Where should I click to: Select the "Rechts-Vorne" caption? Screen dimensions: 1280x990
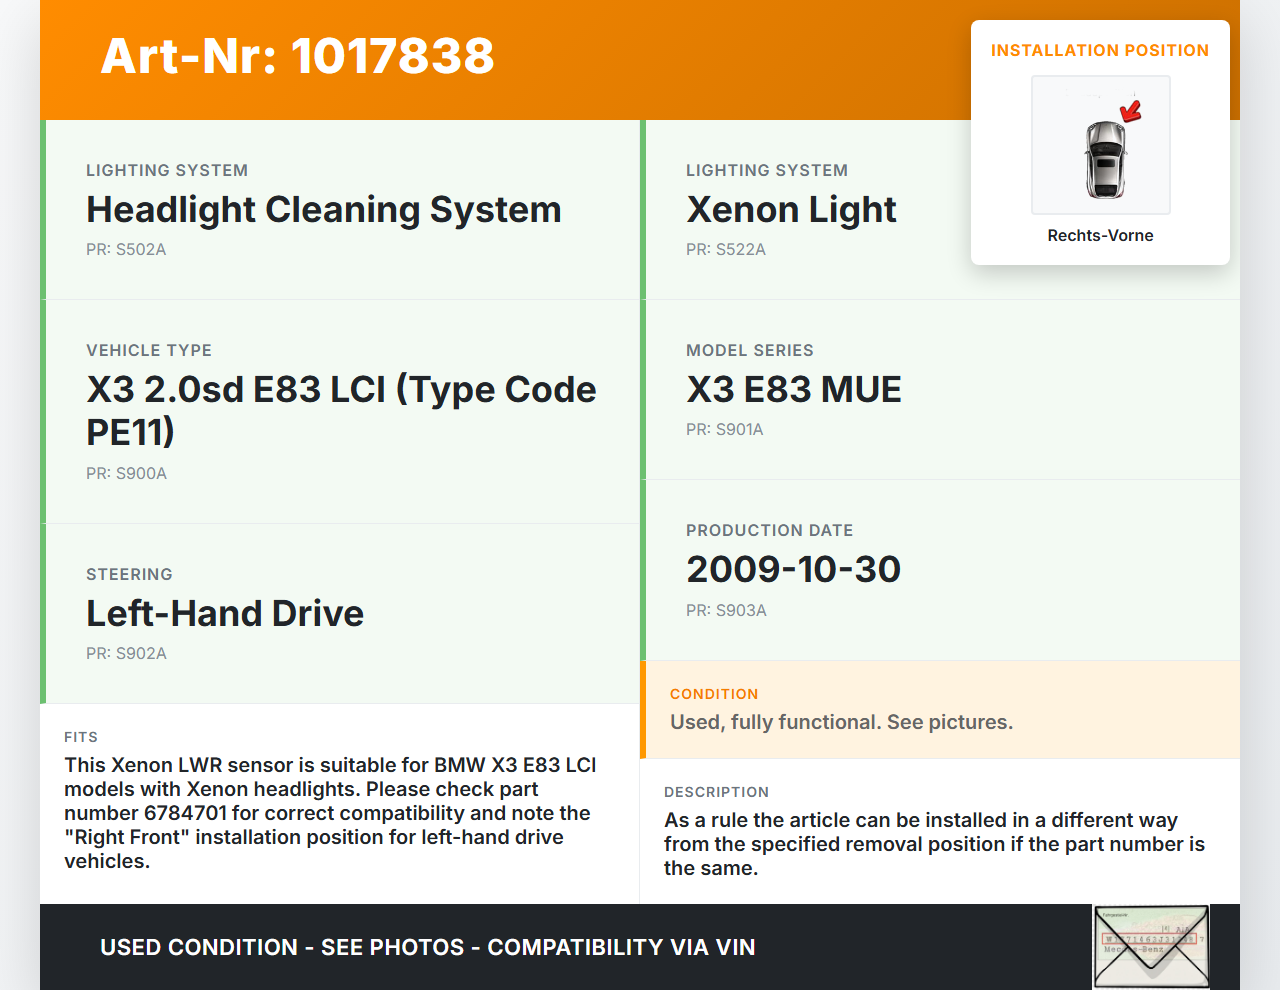point(1100,235)
